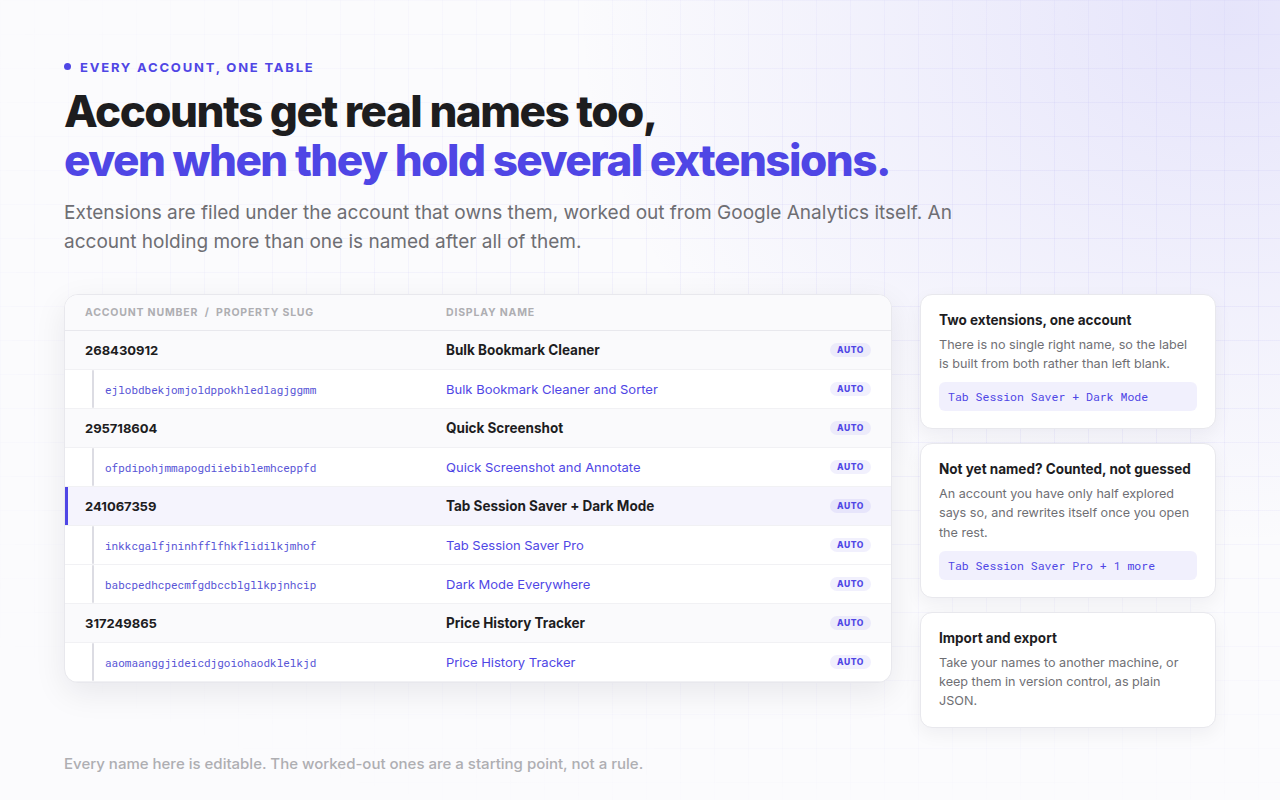This screenshot has width=1280, height=800.
Task: Click the Two extensions, one account card title
Action: click(x=1035, y=320)
